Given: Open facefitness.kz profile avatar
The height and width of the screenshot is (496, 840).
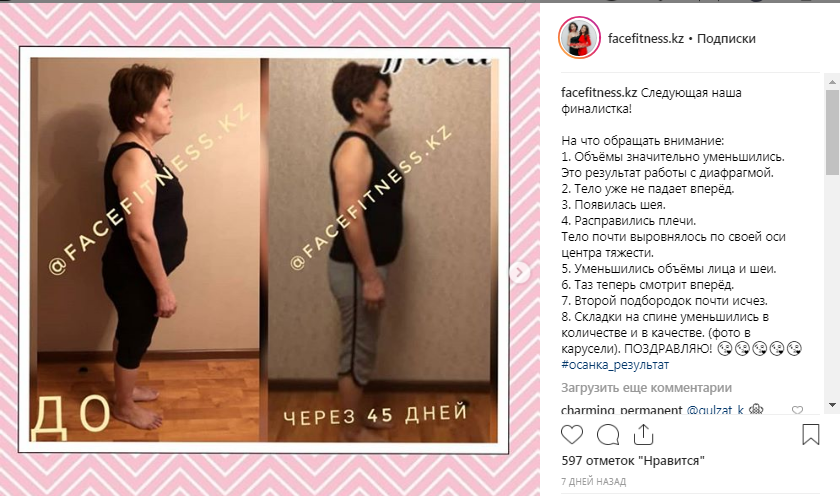Looking at the screenshot, I should [579, 38].
